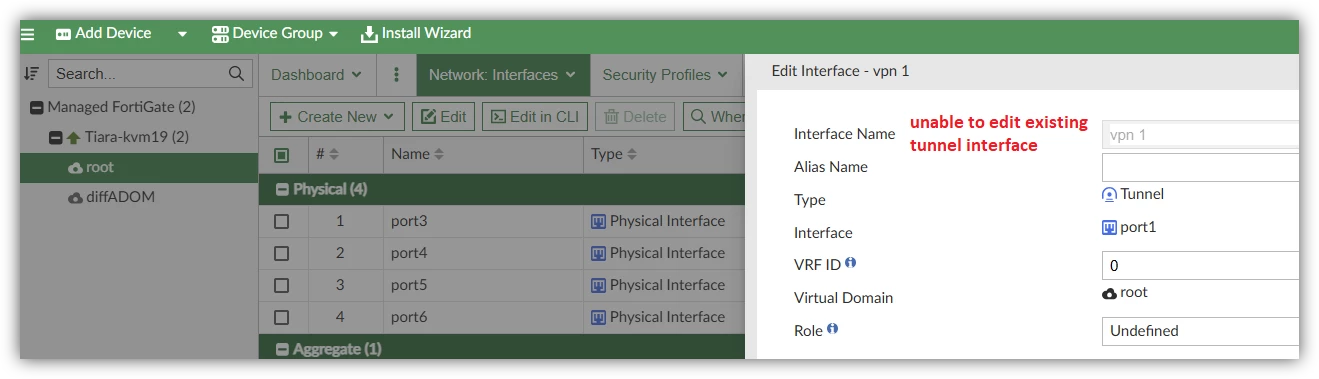Click the sort devices icon
Viewport: 1319px width, 379px height.
32,74
